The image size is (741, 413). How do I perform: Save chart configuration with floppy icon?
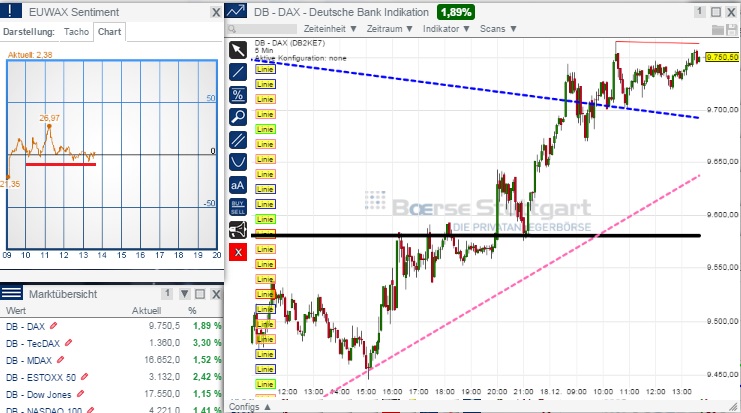coord(731,30)
